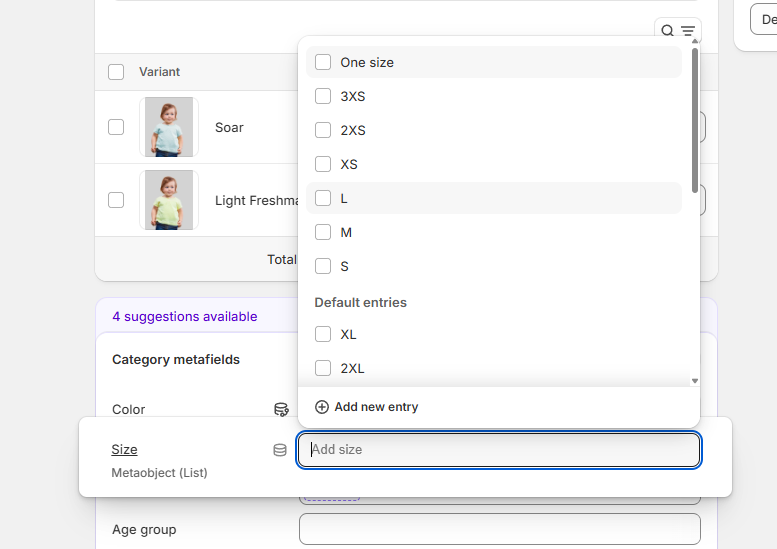Click the Category metafields heading
The width and height of the screenshot is (777, 549).
(176, 359)
